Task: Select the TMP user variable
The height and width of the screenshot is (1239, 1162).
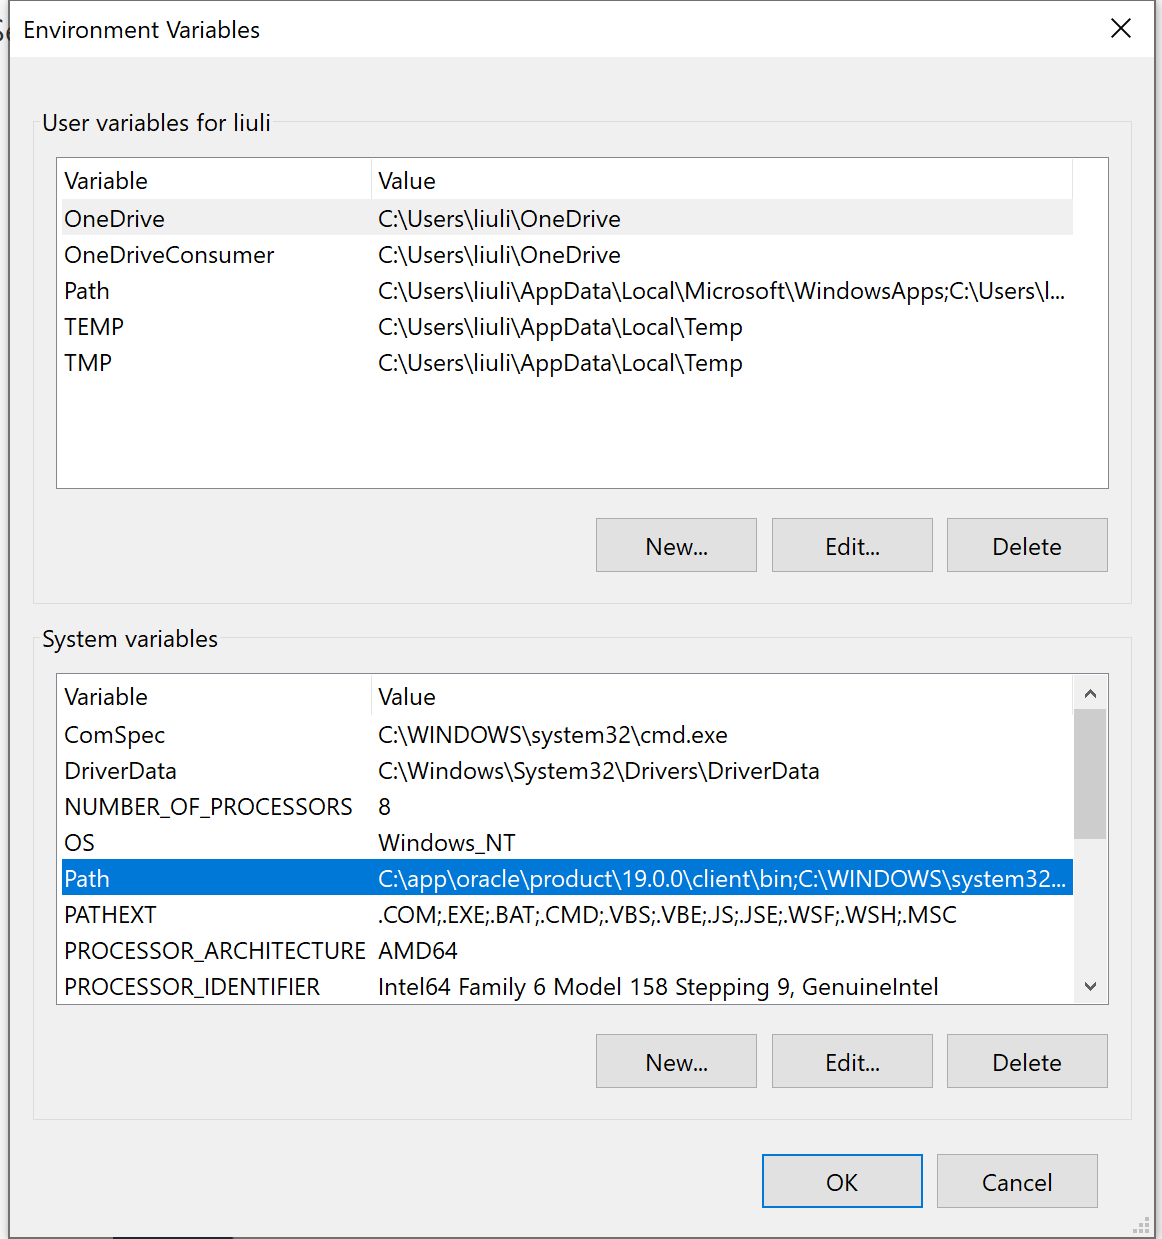Action: (x=88, y=363)
